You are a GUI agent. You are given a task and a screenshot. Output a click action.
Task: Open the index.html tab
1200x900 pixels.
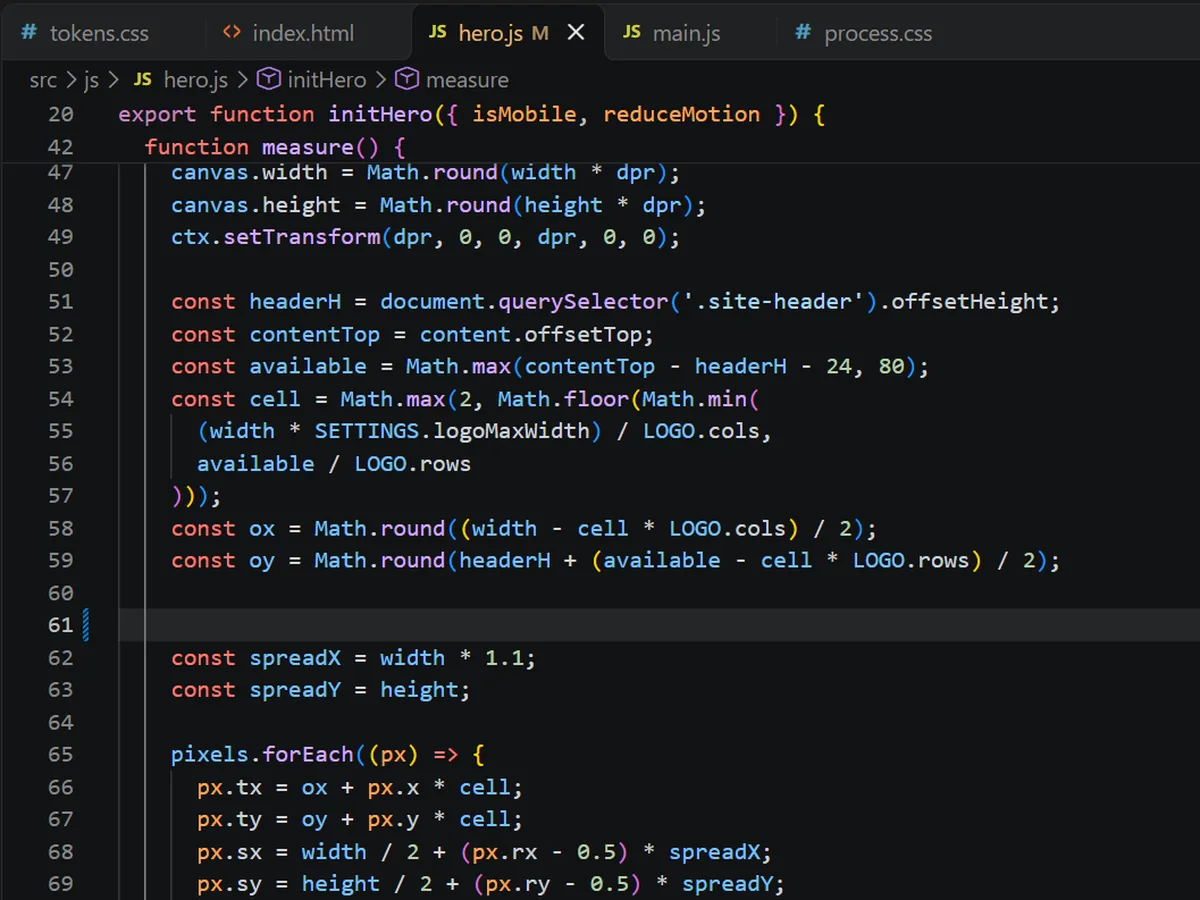coord(305,33)
